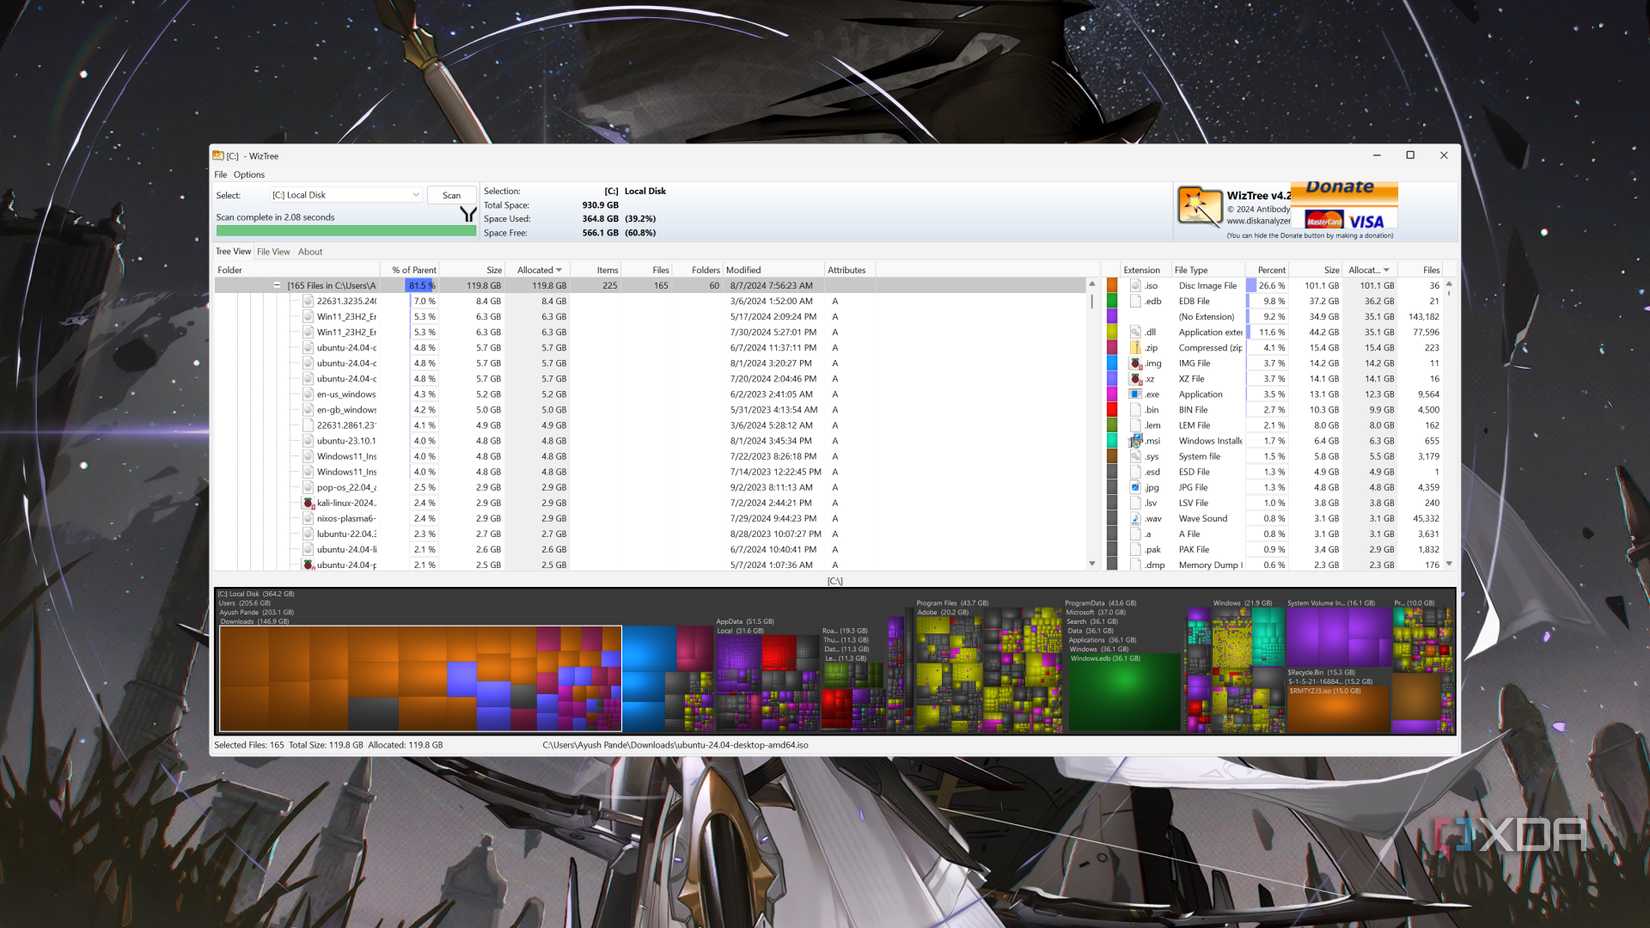Viewport: 1650px width, 928px height.
Task: Click the WizTree wand logo icon
Action: (1199, 207)
